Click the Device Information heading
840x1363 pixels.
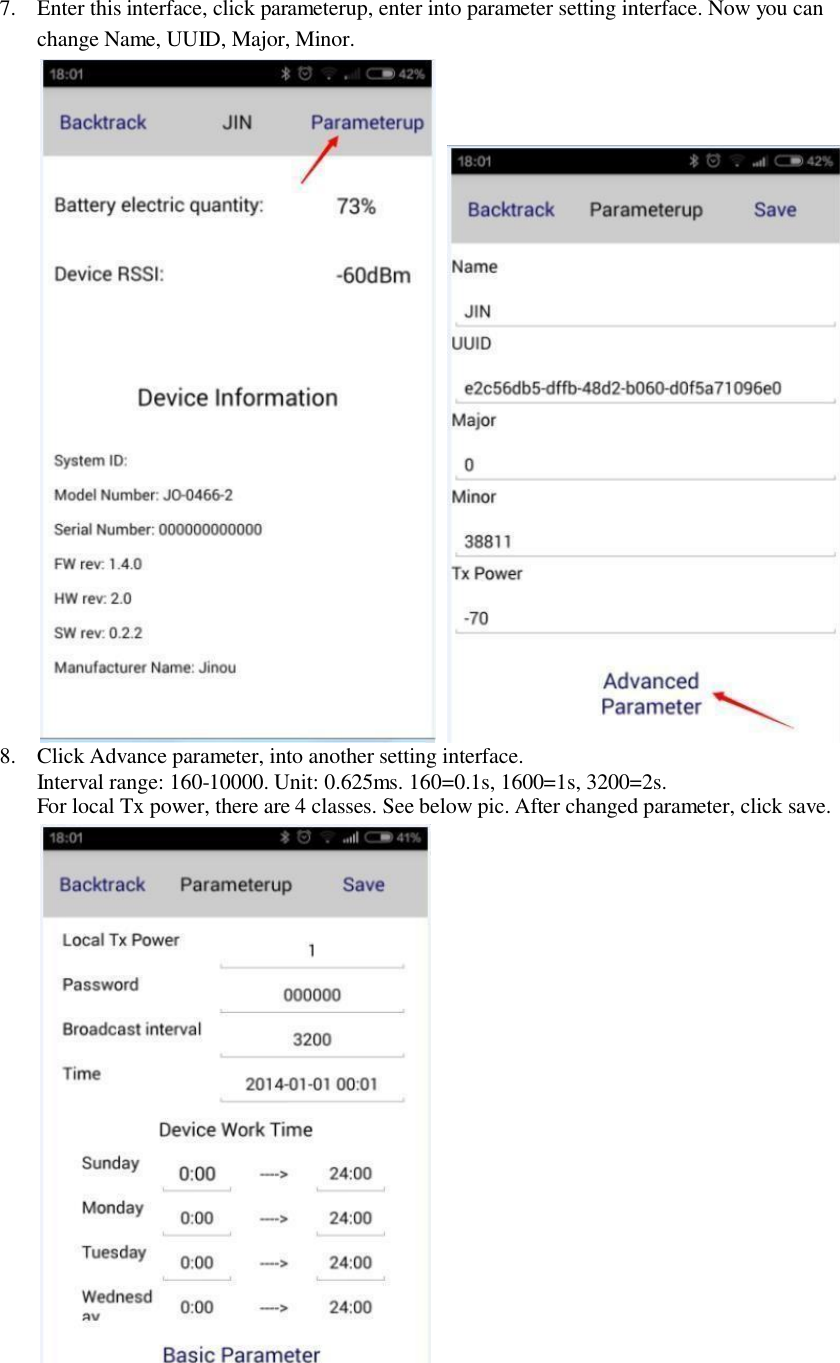(238, 398)
